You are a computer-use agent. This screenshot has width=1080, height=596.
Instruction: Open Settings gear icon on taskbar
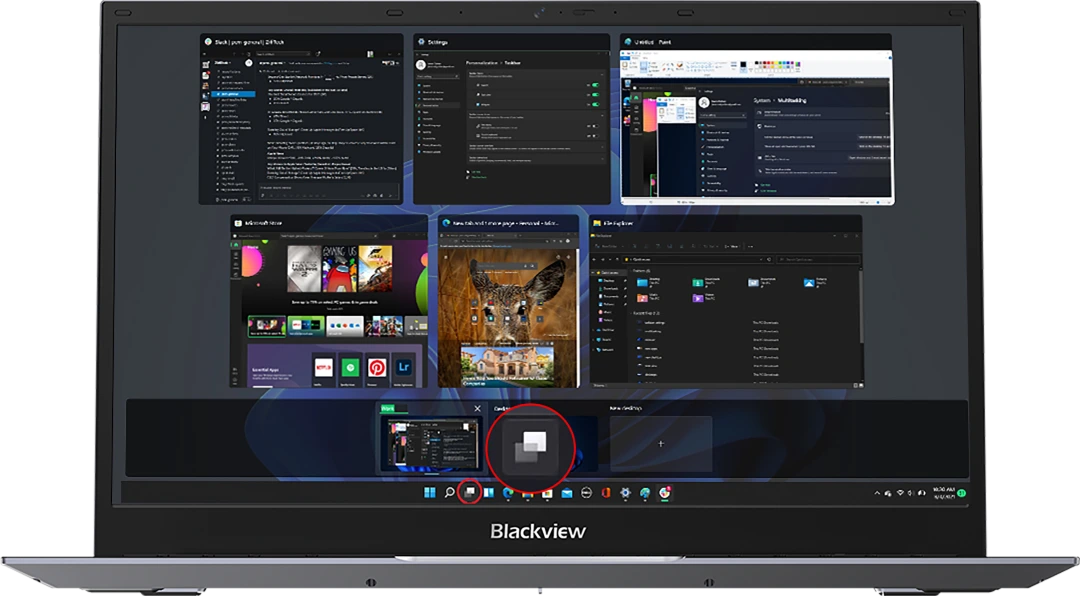tap(625, 493)
